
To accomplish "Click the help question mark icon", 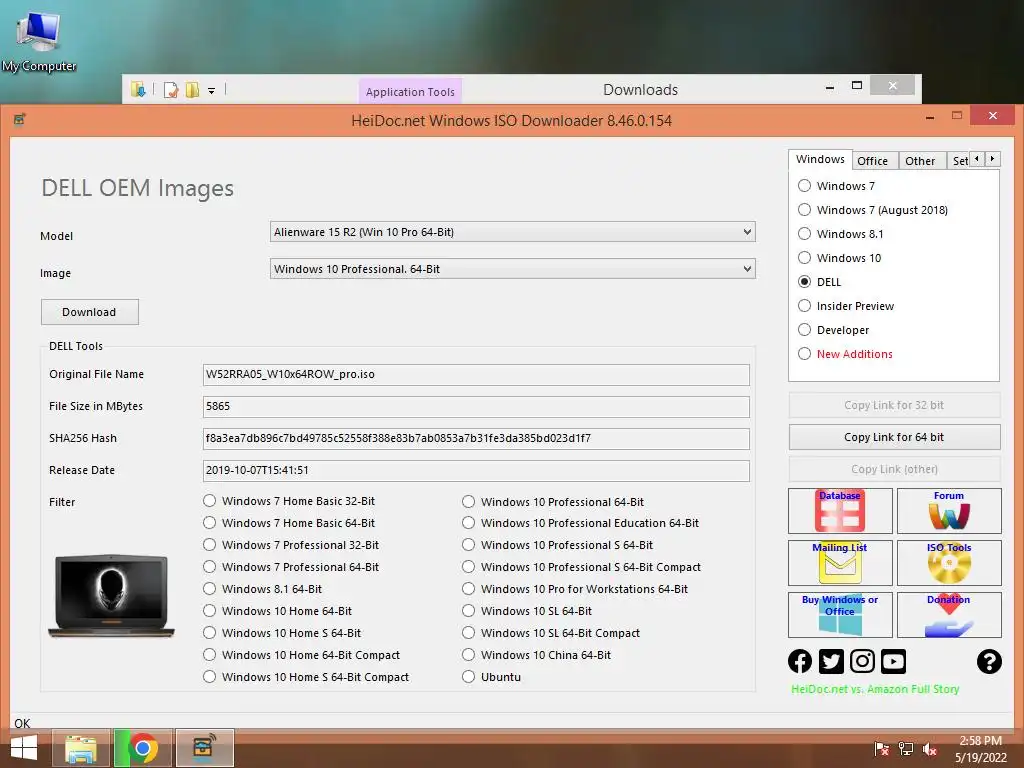I will pos(989,661).
